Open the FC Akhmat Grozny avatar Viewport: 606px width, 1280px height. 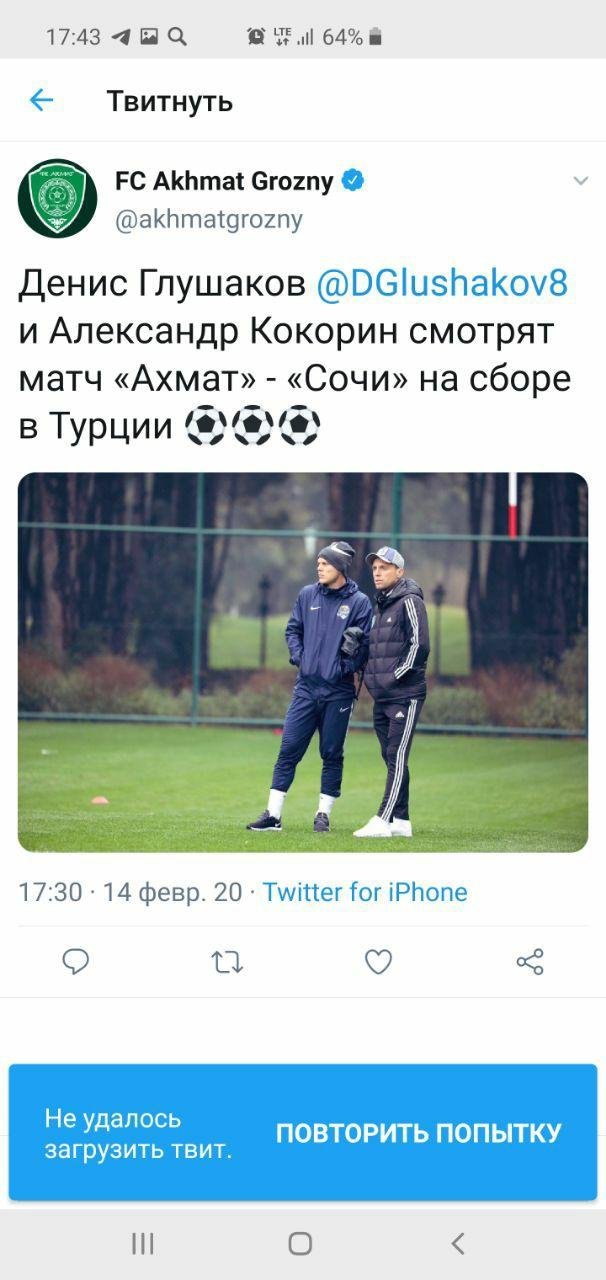[57, 198]
